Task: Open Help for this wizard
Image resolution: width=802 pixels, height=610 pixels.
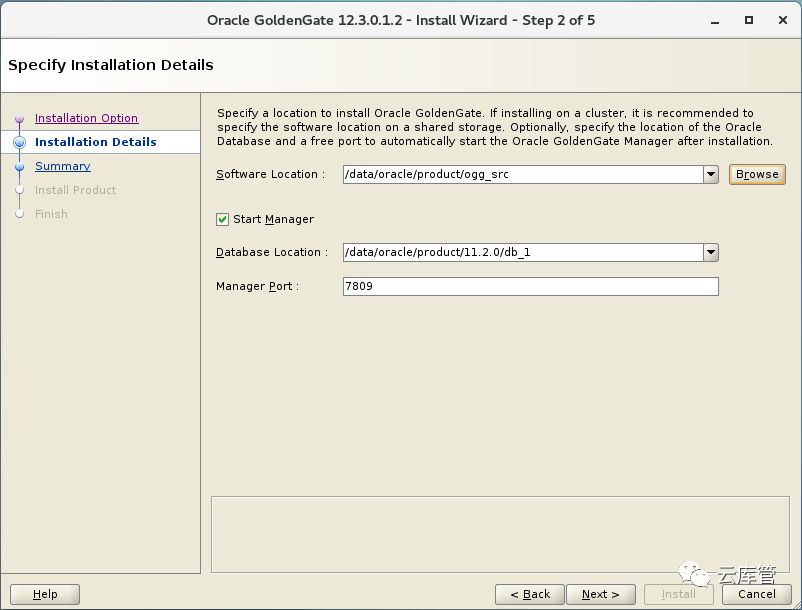Action: [45, 594]
